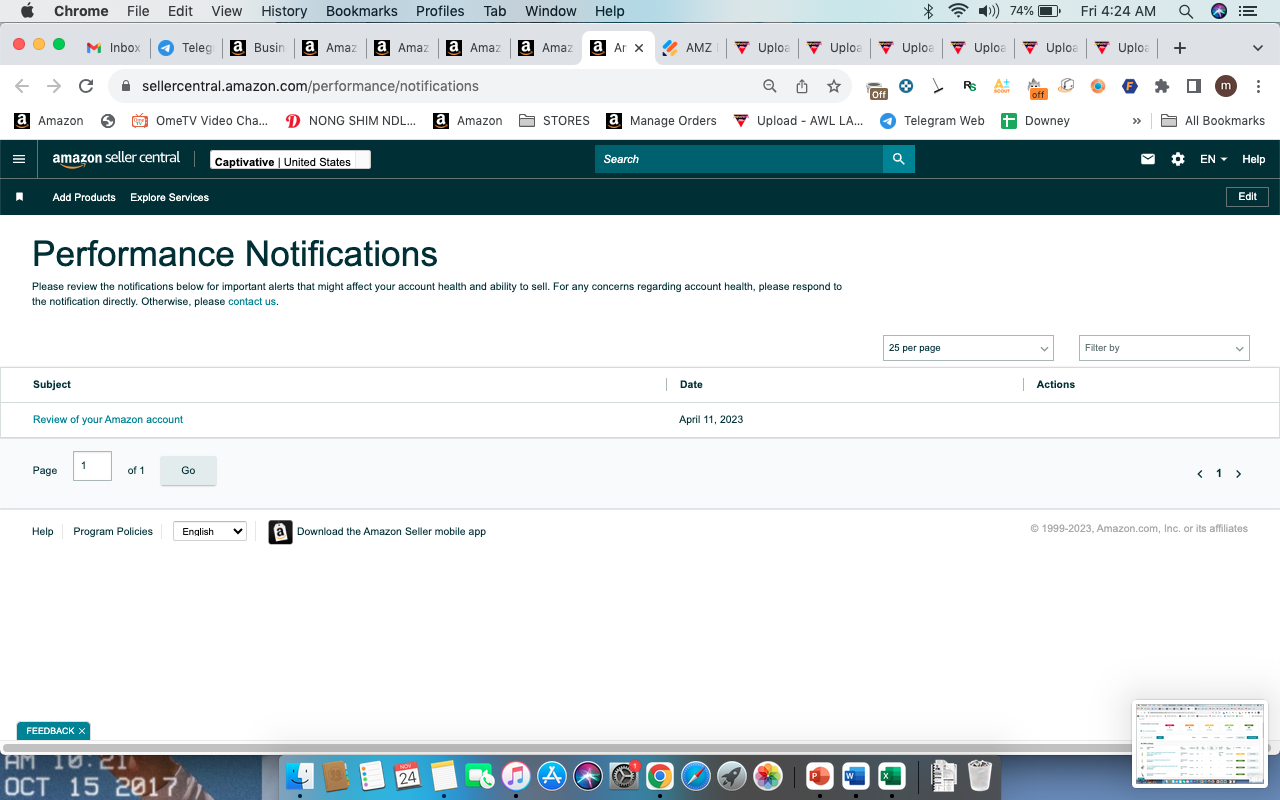This screenshot has height=800, width=1280.
Task: Open the Review of your Amazon account notification
Action: coord(108,420)
